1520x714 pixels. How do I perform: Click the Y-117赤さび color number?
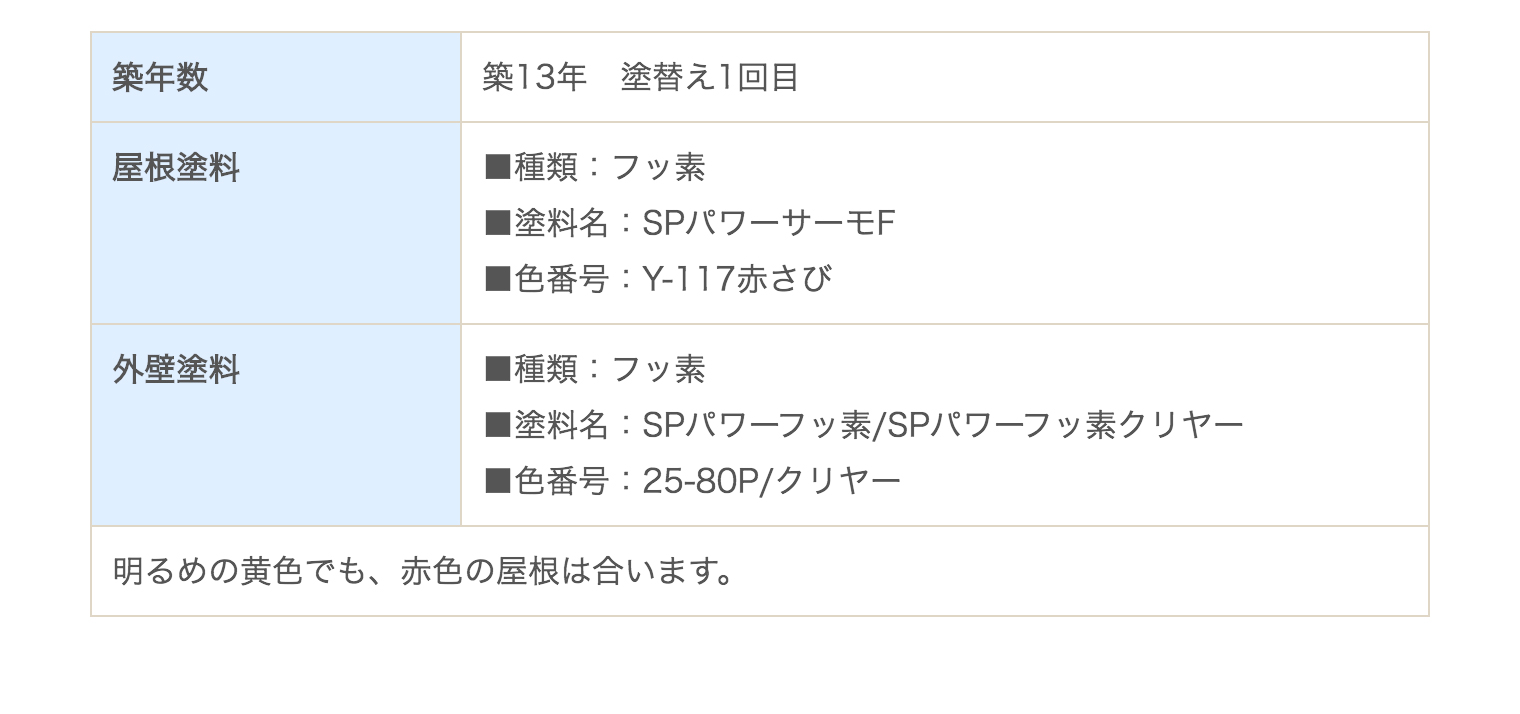[x=737, y=279]
